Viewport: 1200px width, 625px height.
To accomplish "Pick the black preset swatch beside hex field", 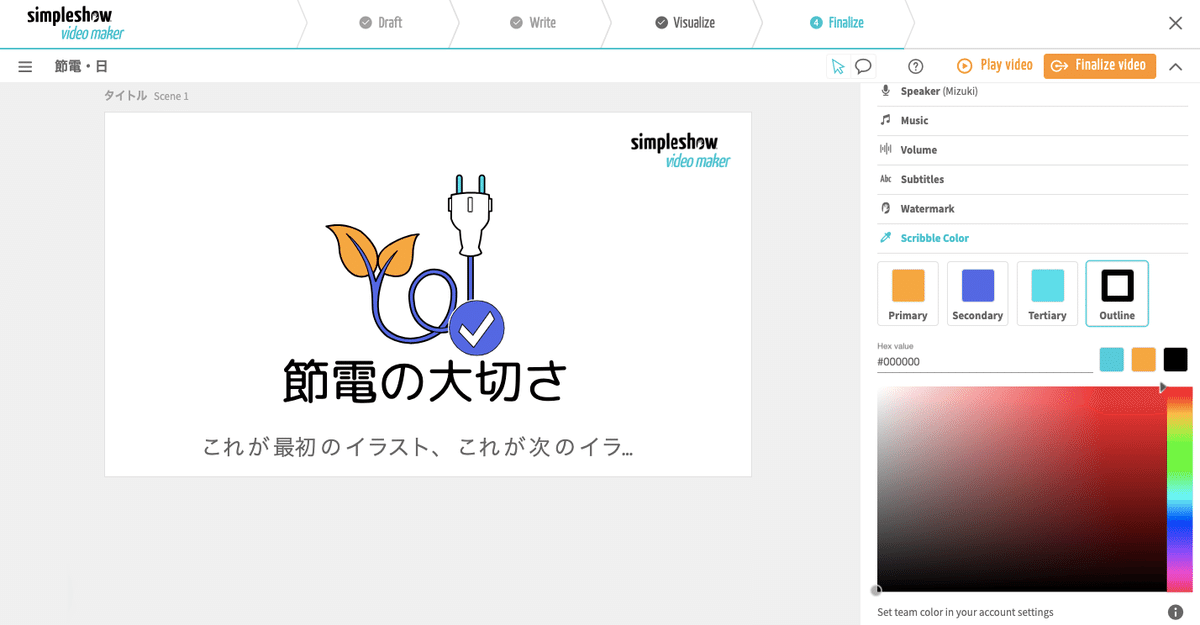I will pos(1175,359).
